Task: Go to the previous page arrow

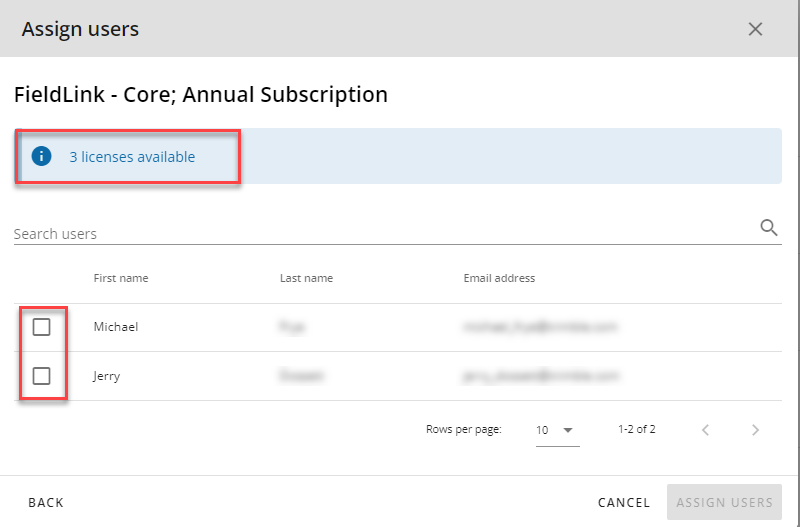Action: click(706, 430)
